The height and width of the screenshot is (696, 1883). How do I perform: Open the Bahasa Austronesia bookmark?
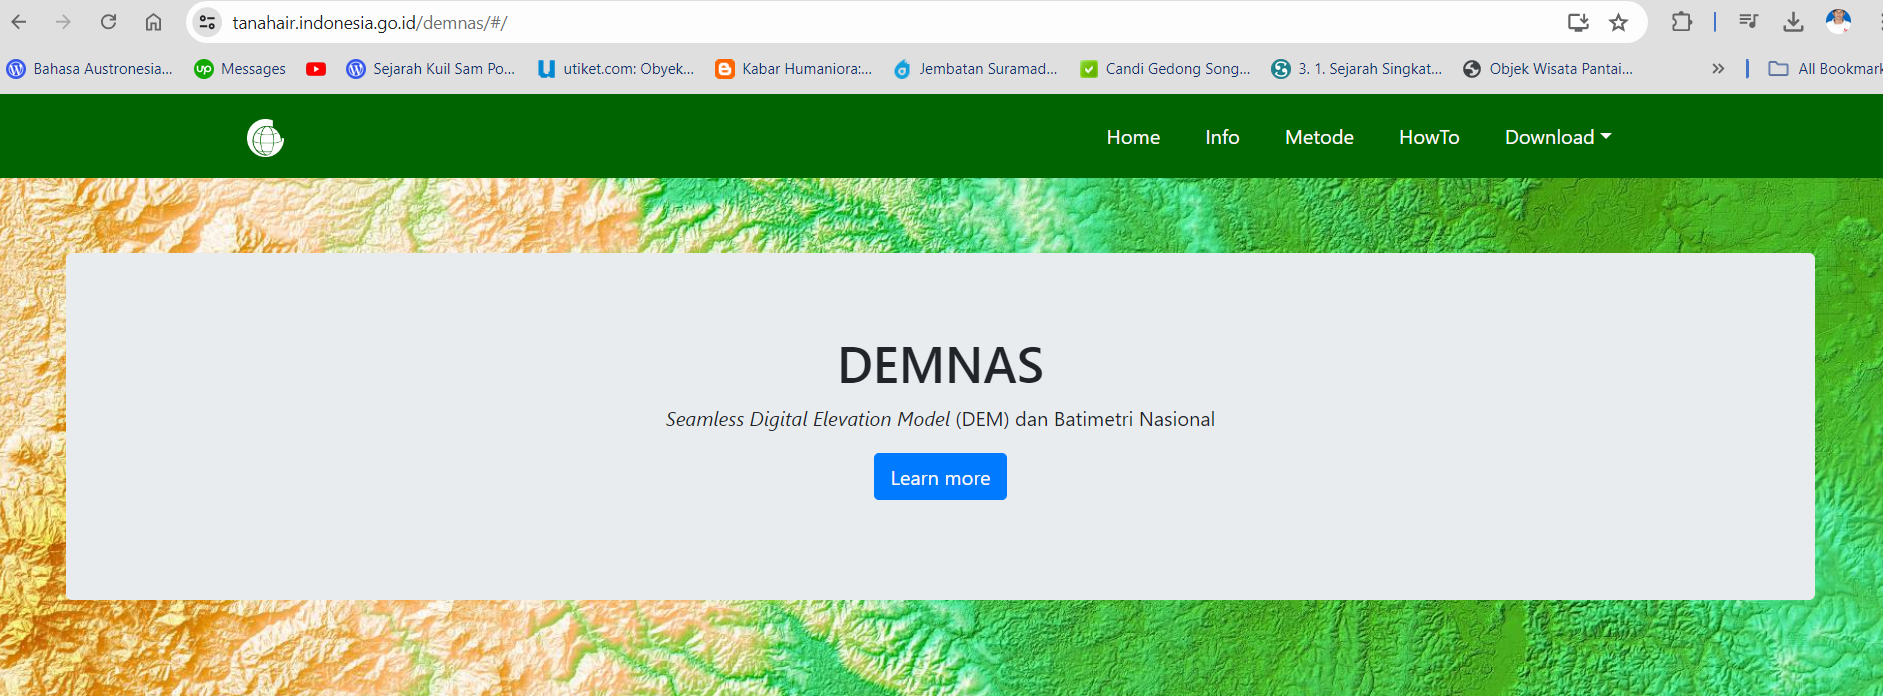[90, 69]
